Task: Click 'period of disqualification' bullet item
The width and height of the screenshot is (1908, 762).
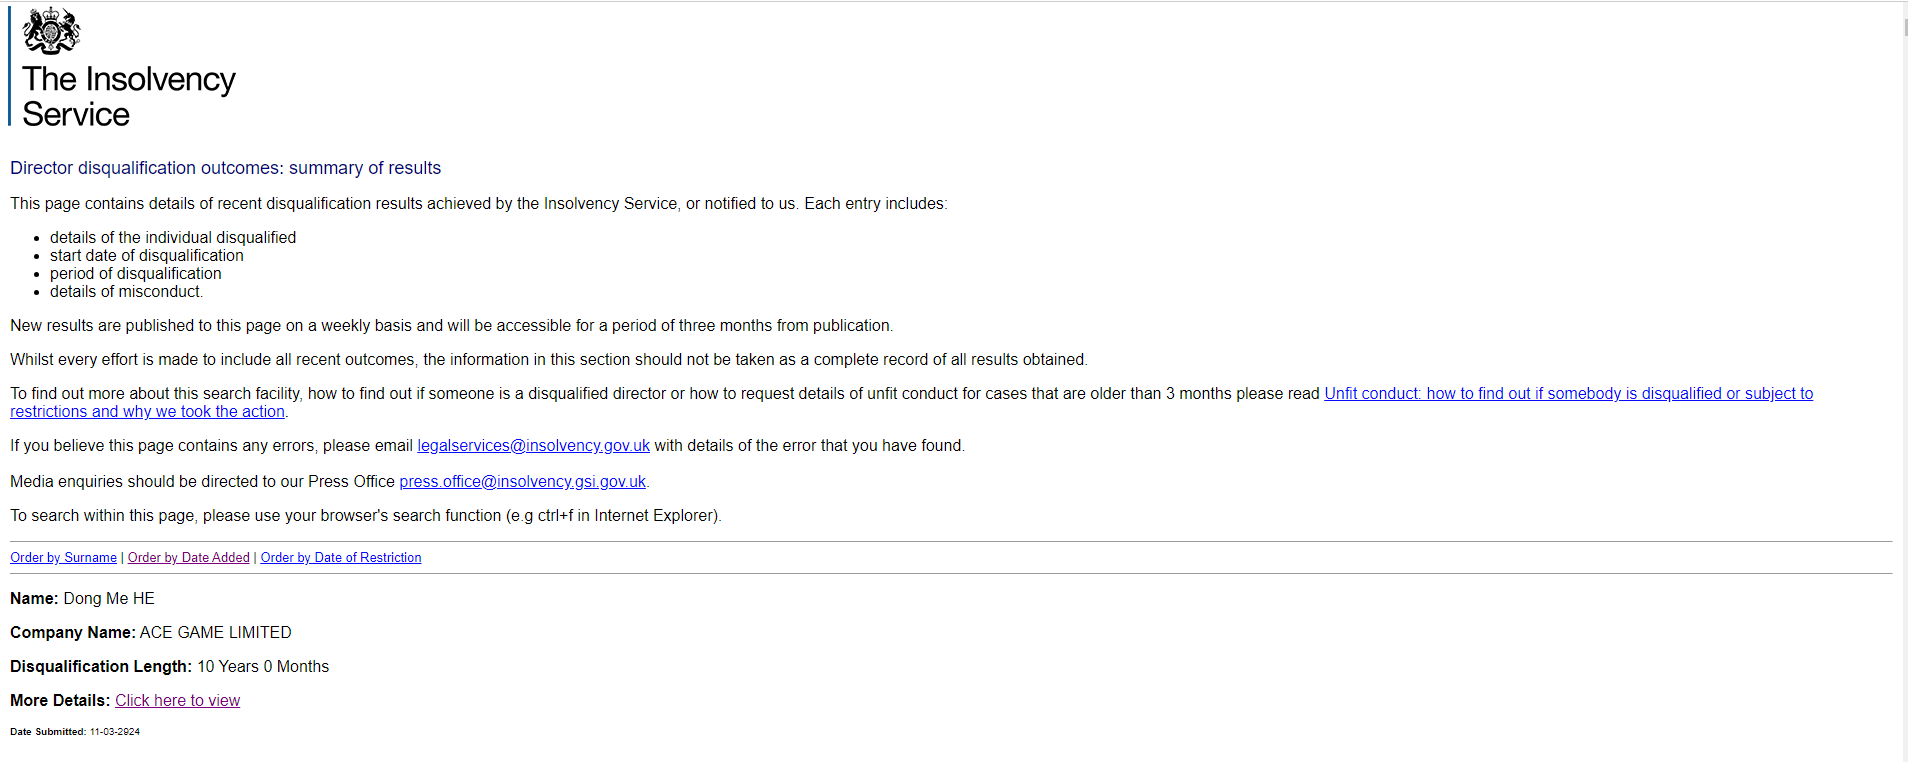Action: pyautogui.click(x=136, y=274)
